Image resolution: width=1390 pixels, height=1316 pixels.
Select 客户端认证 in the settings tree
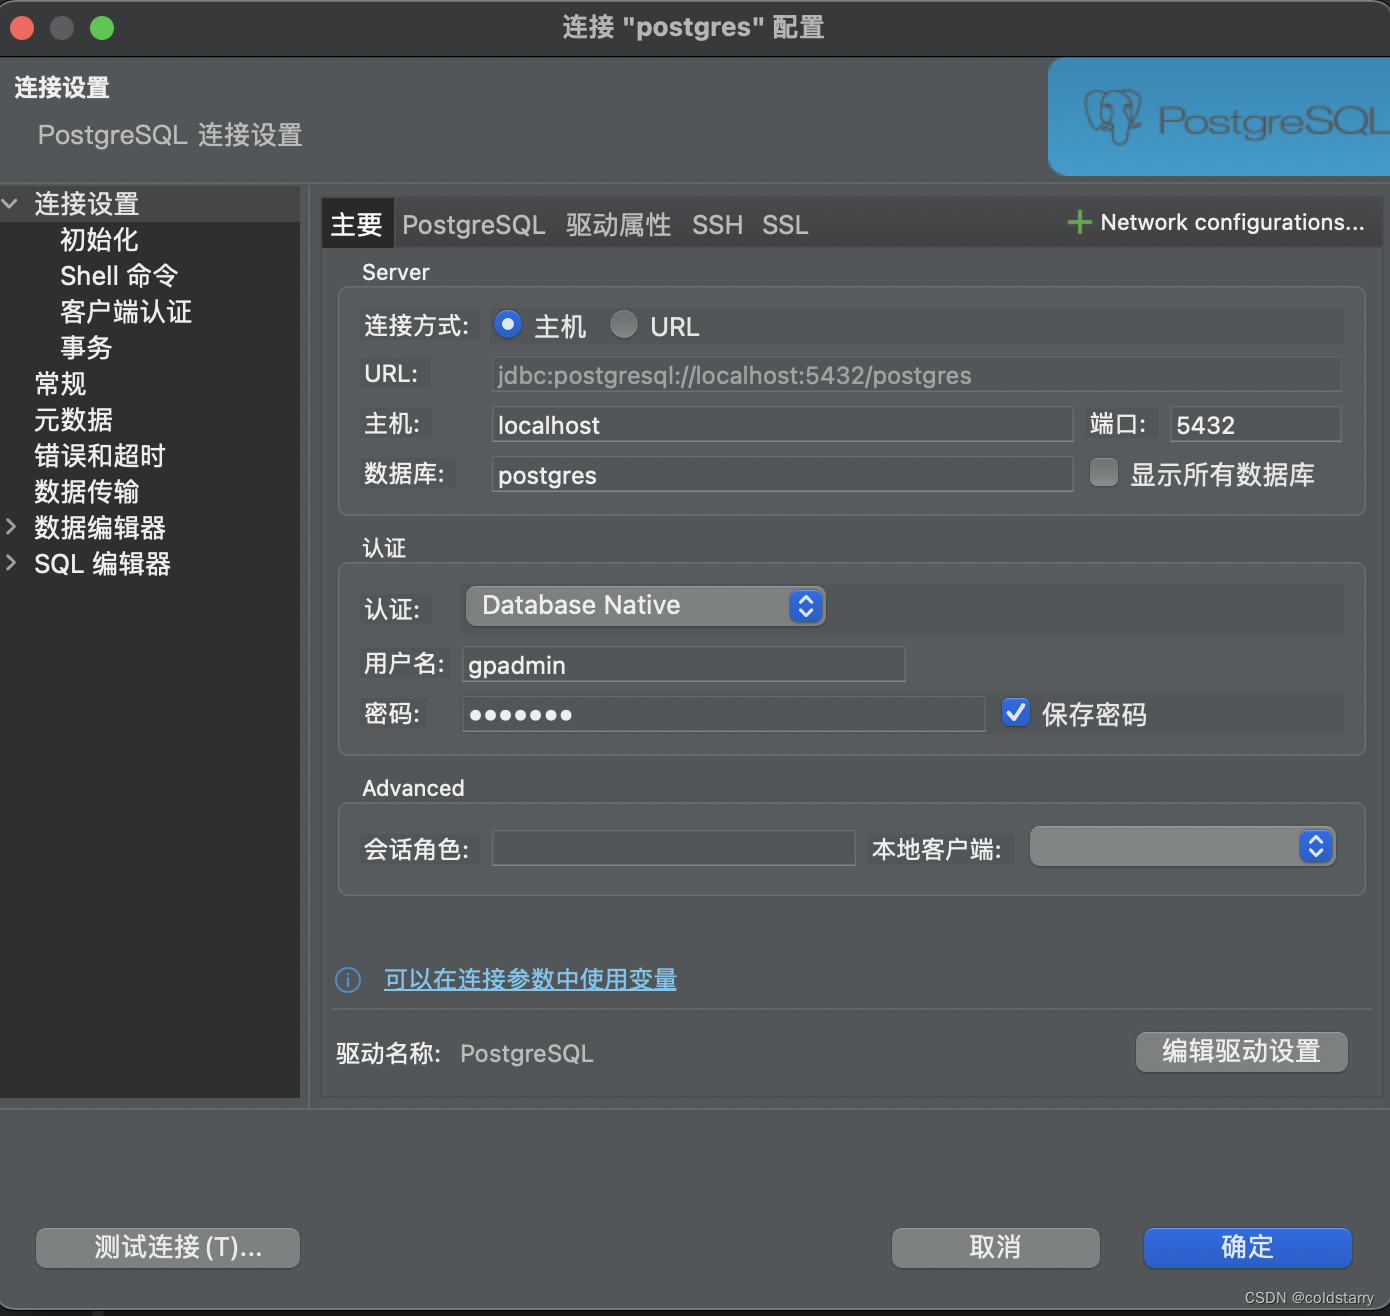pyautogui.click(x=126, y=312)
